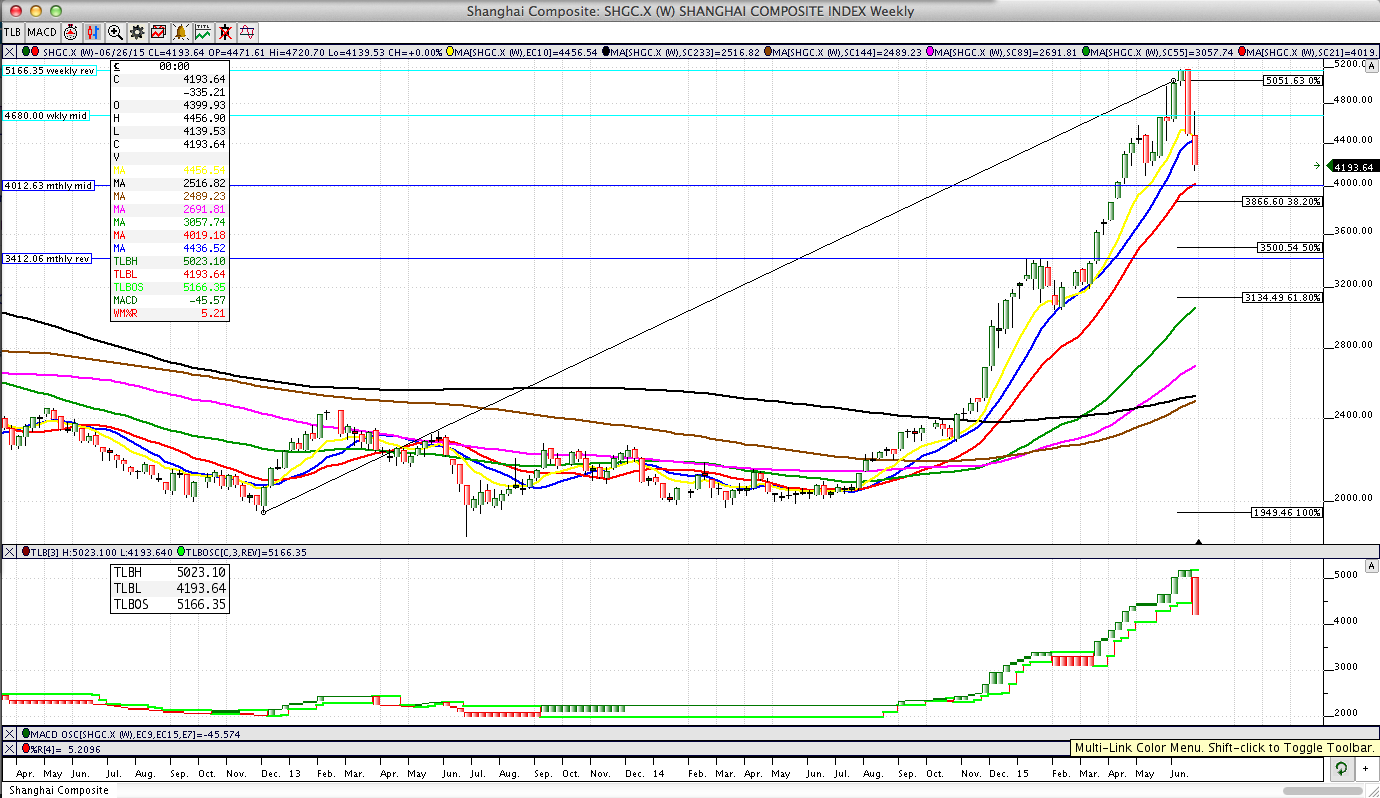Close the MACD OSC pane
Viewport: 1380px width, 798px height.
click(9, 734)
